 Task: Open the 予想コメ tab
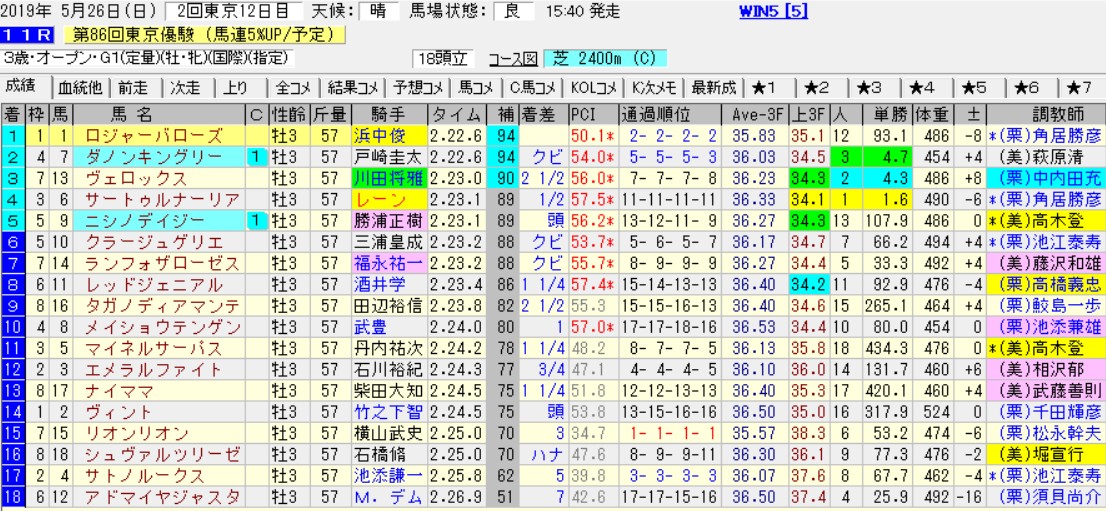point(418,86)
